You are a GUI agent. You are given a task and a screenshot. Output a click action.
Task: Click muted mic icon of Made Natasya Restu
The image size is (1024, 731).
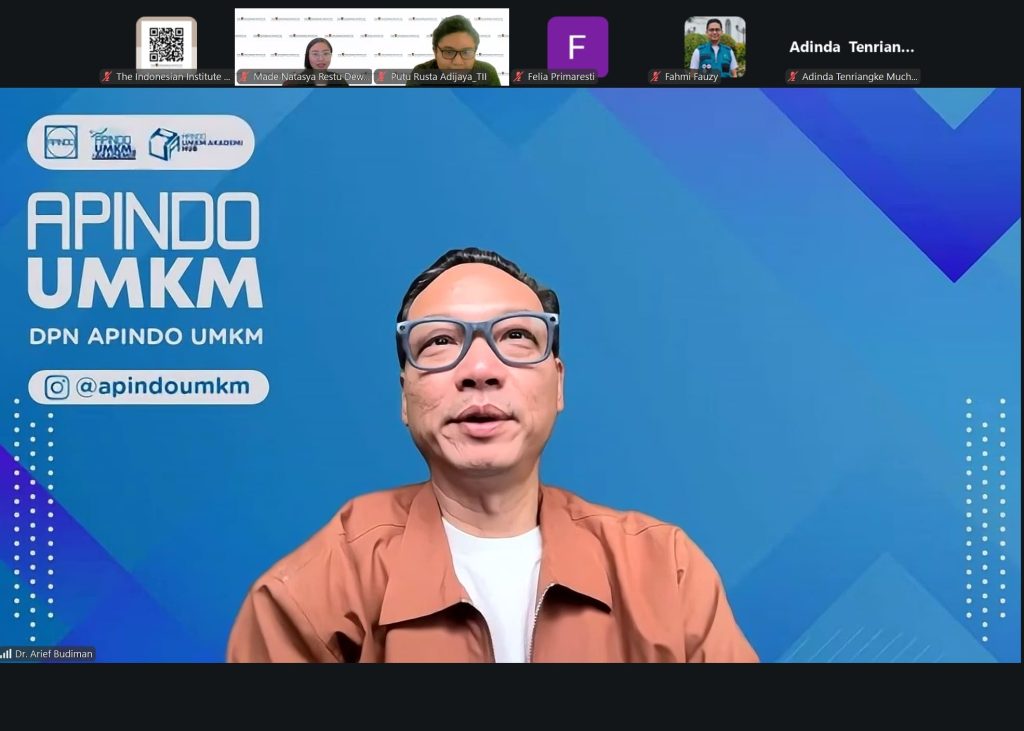point(244,77)
